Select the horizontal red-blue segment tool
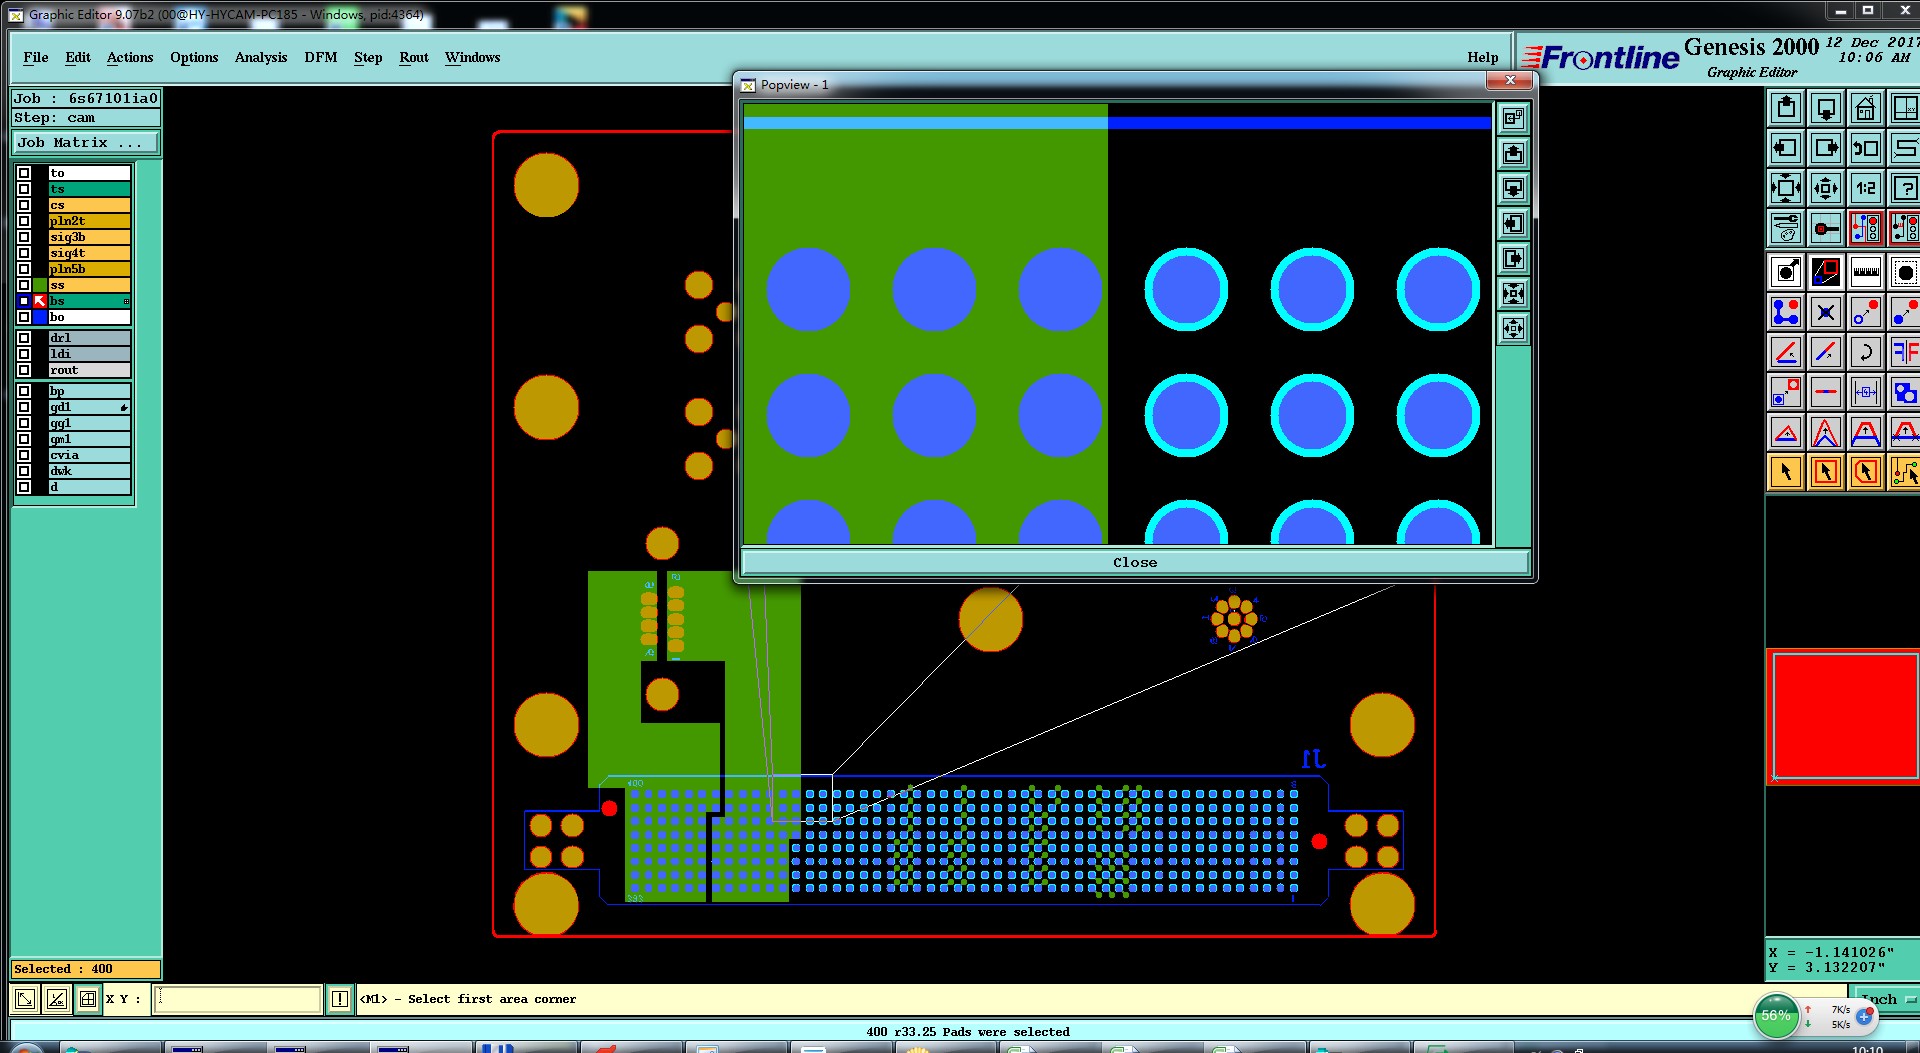Viewport: 1920px width, 1053px height. [1826, 392]
